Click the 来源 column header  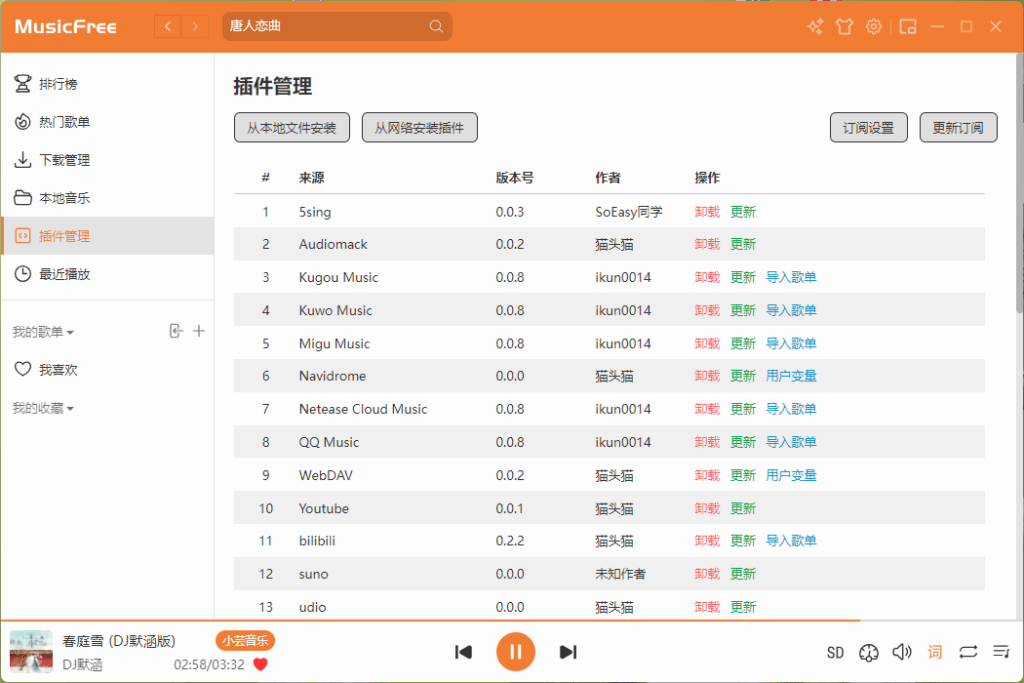(312, 178)
